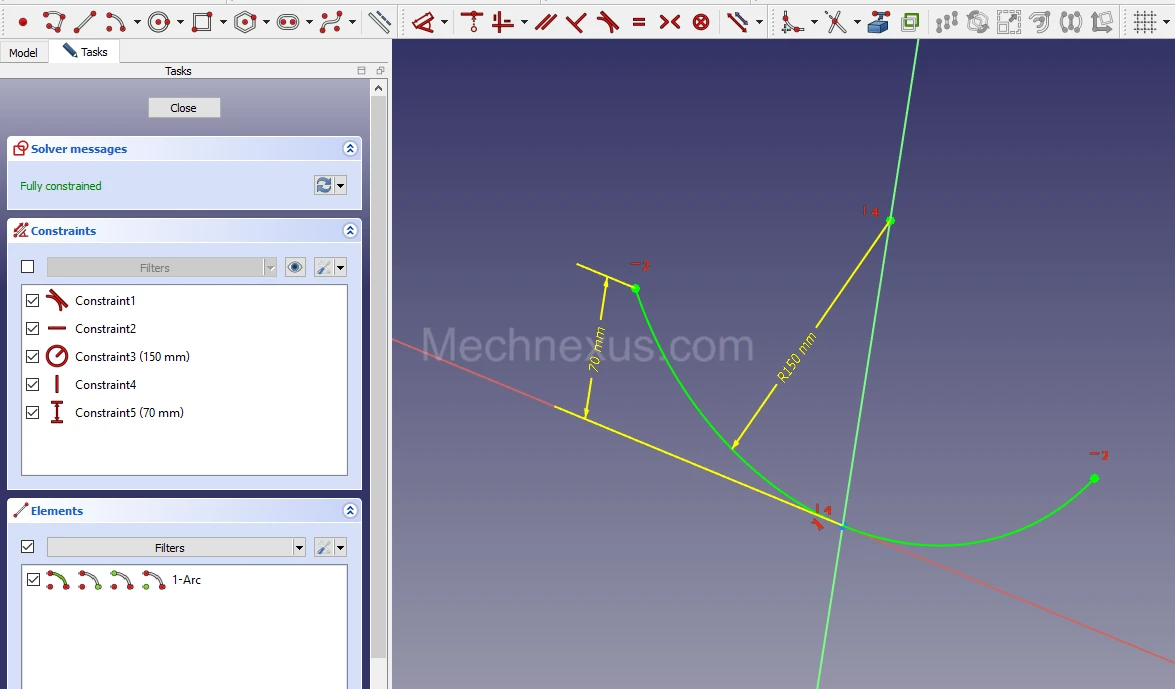Select the Create Polygon tool

(x=244, y=22)
